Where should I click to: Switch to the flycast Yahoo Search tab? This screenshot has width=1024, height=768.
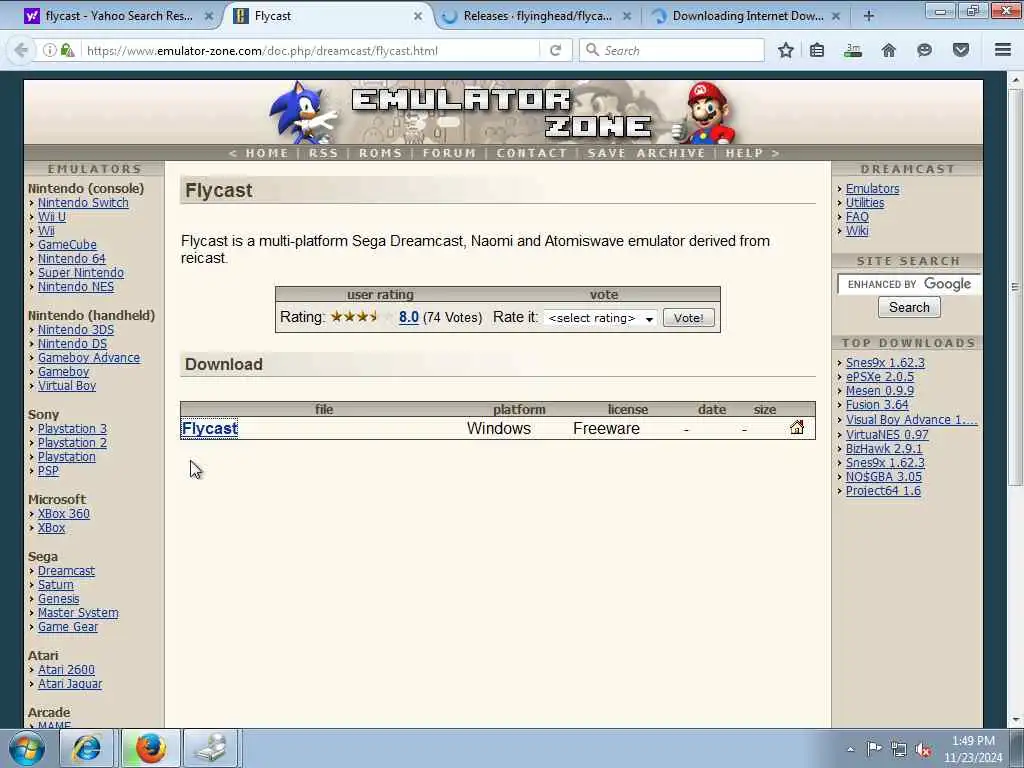coord(119,16)
